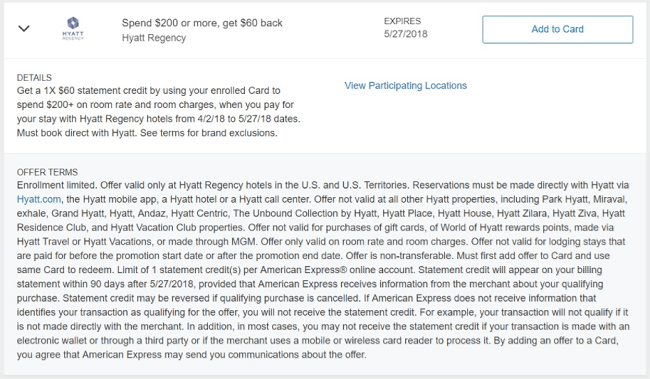Click the EXPIRES label
The height and width of the screenshot is (379, 650).
(x=402, y=21)
